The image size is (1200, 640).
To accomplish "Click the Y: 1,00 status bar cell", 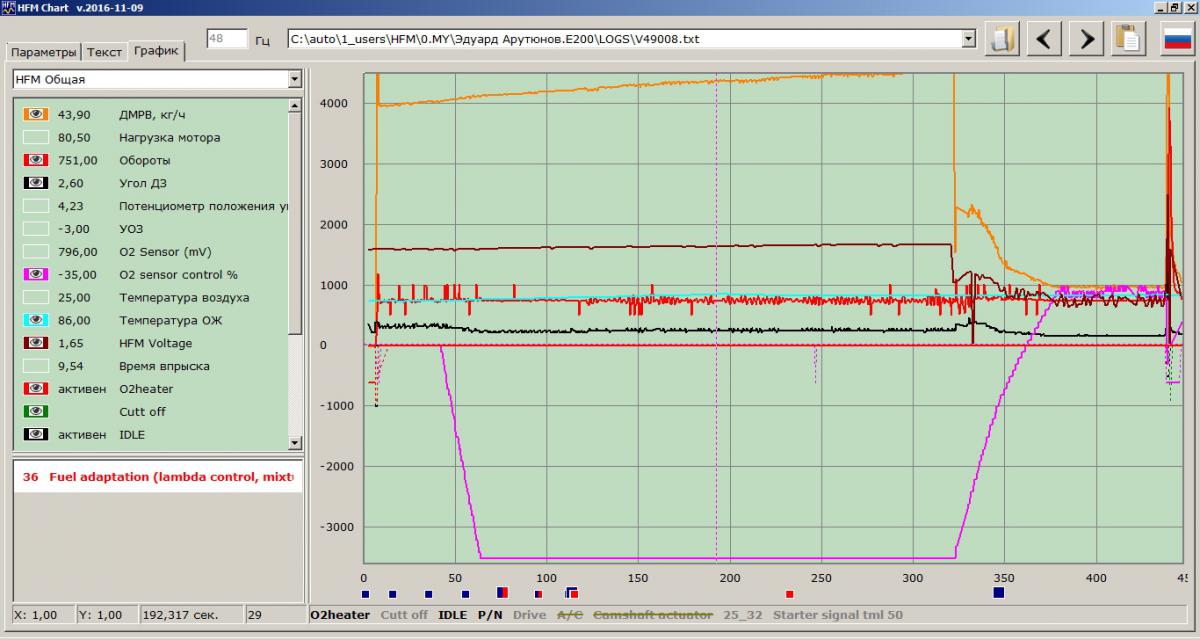I will pos(106,615).
